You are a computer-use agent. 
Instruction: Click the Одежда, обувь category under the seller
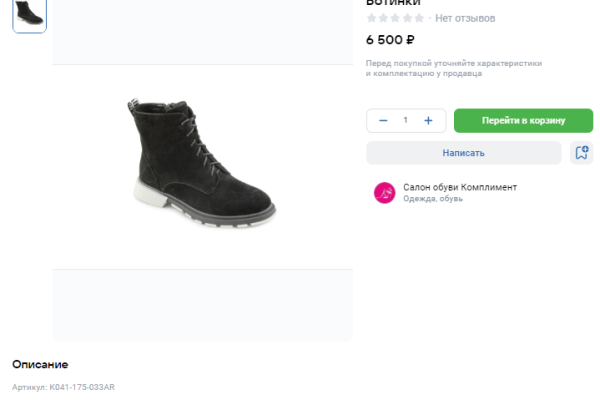pos(433,199)
